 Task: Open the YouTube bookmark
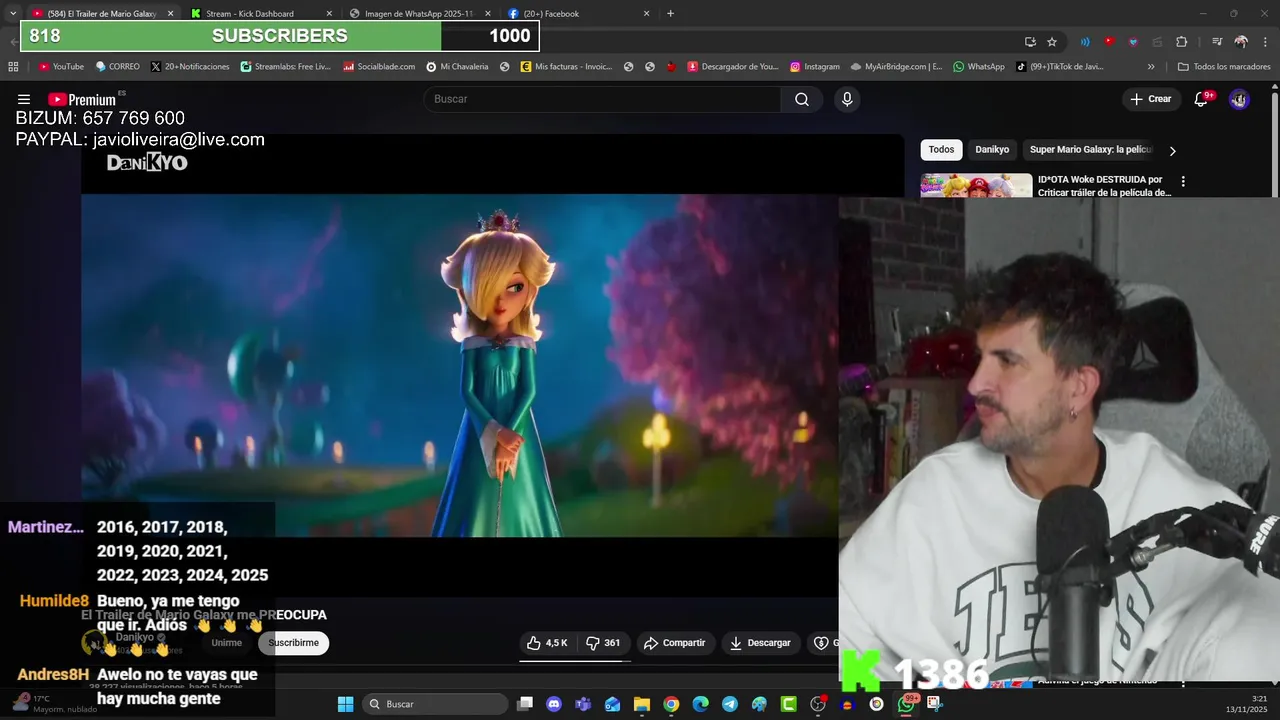coord(61,67)
